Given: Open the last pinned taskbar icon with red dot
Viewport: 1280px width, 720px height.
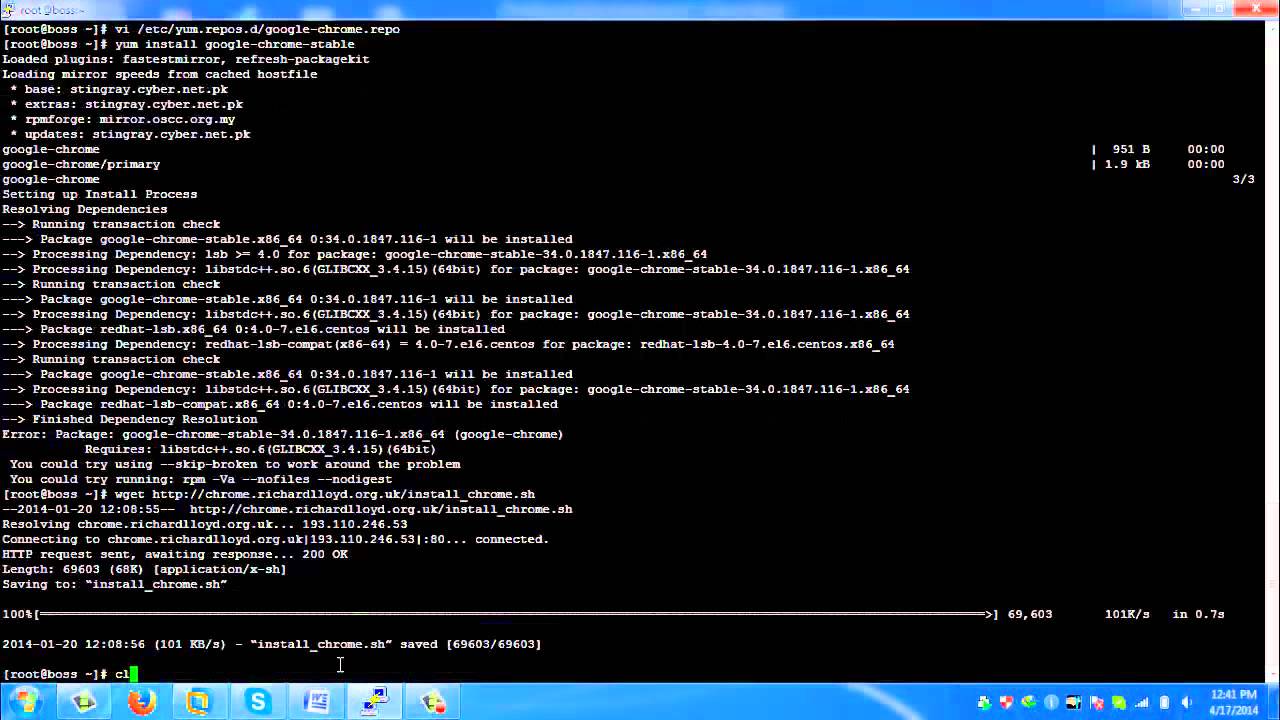Looking at the screenshot, I should tap(433, 702).
